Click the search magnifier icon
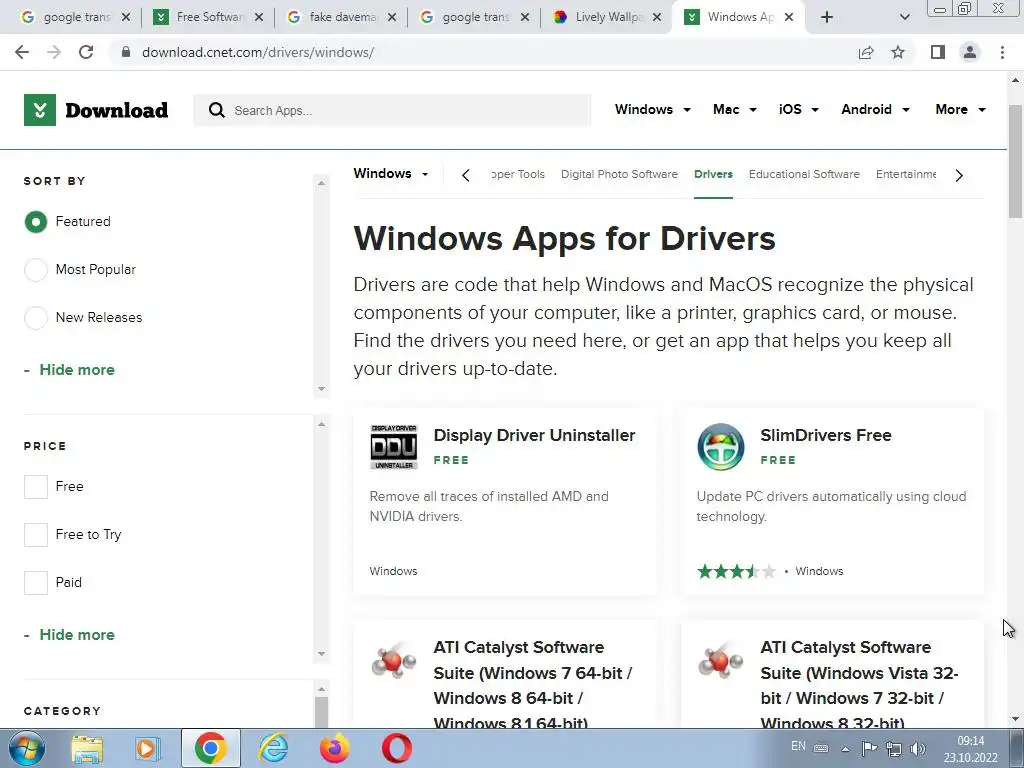Viewport: 1024px width, 768px height. 217,110
